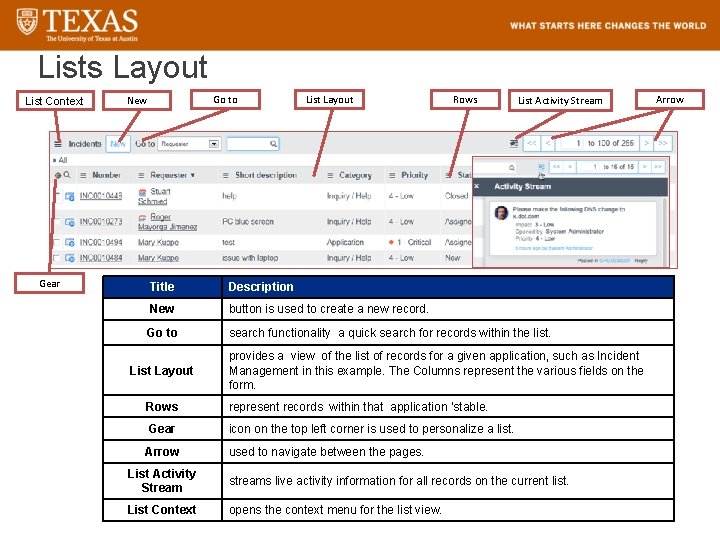Open the Number column options menu icon

point(83,175)
